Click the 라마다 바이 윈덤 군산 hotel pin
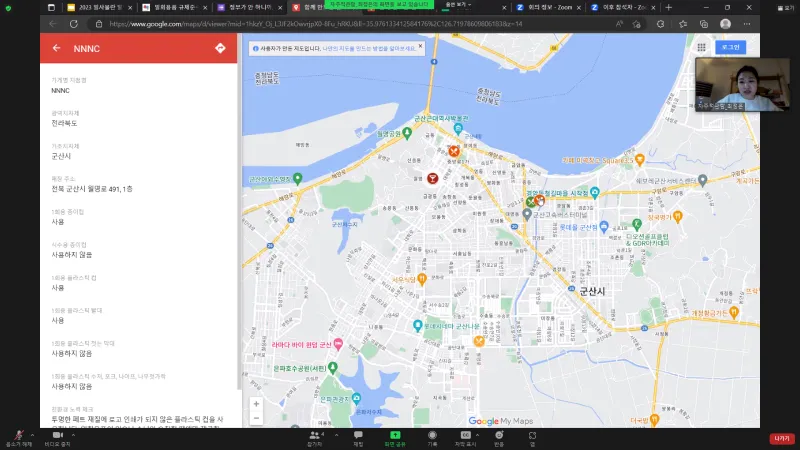This screenshot has height=450, width=800. point(338,344)
